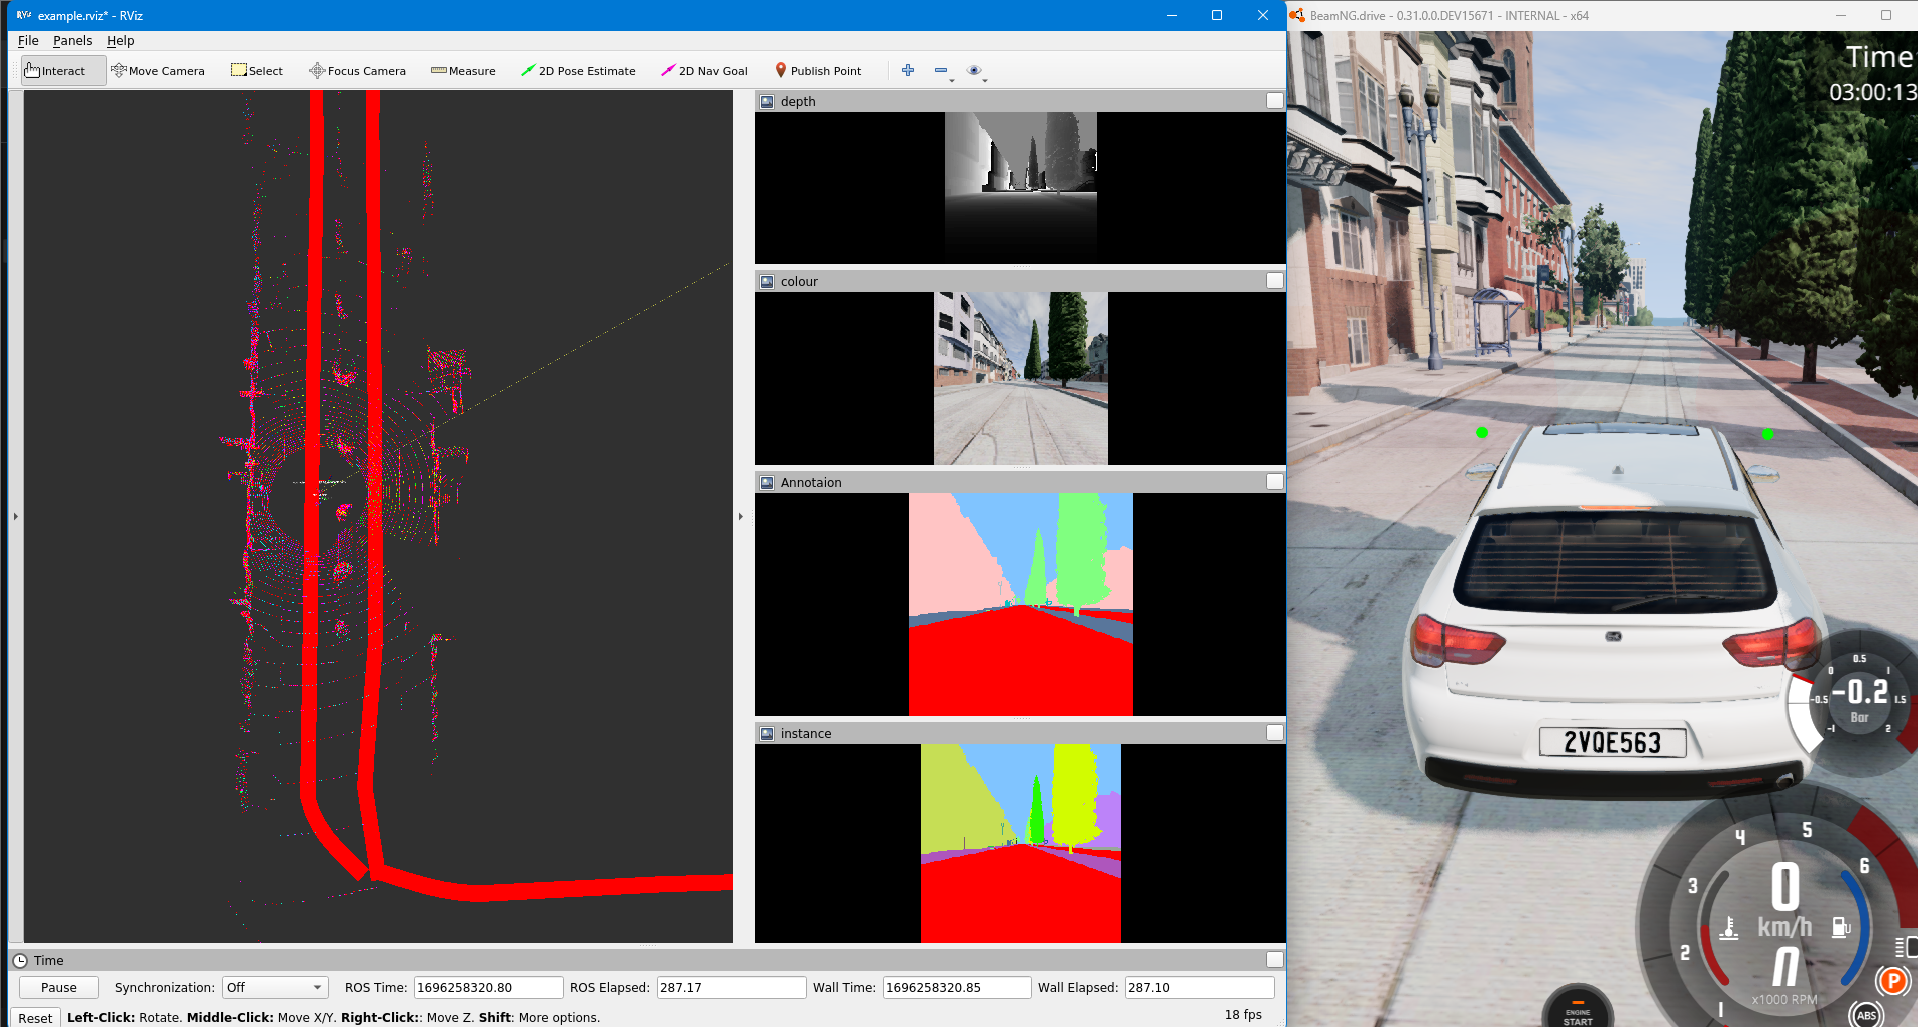
Task: Click the 03:00:13 timer in BeamNG
Action: (x=1872, y=92)
